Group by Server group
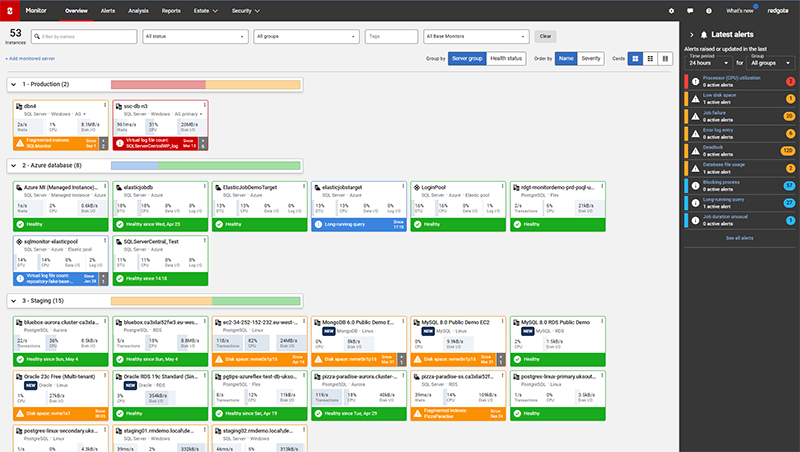 point(467,59)
